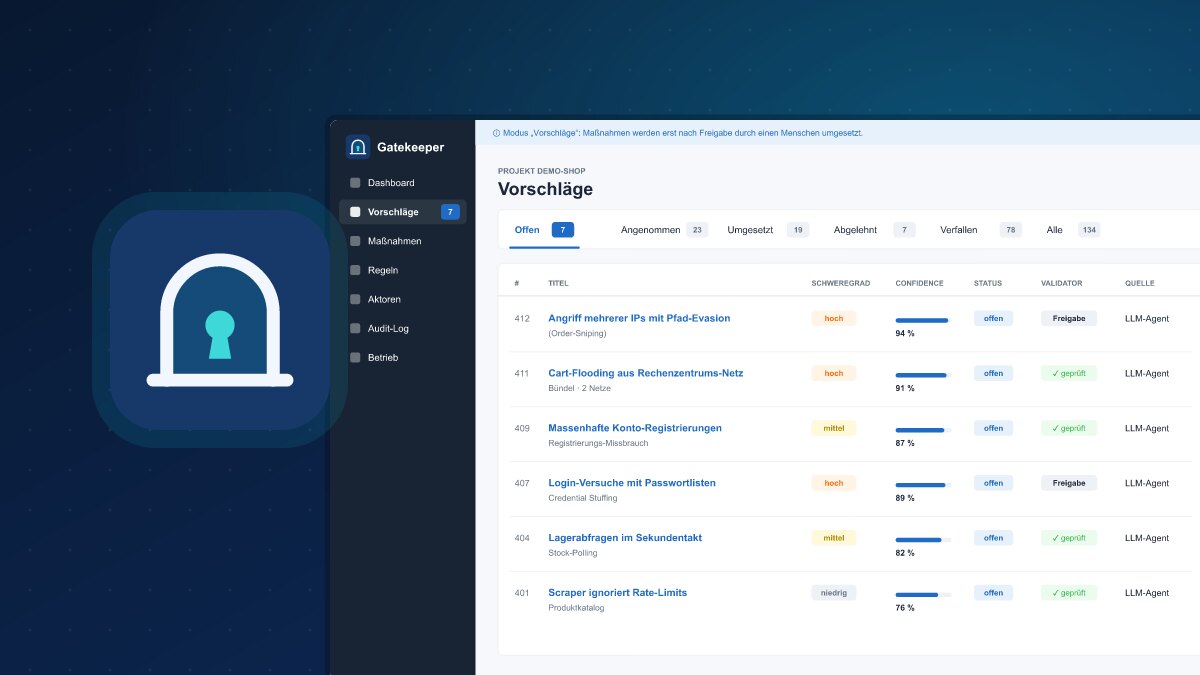Open proposal Lagerabfragen im Sekundentakt
1200x675 pixels.
tap(625, 538)
